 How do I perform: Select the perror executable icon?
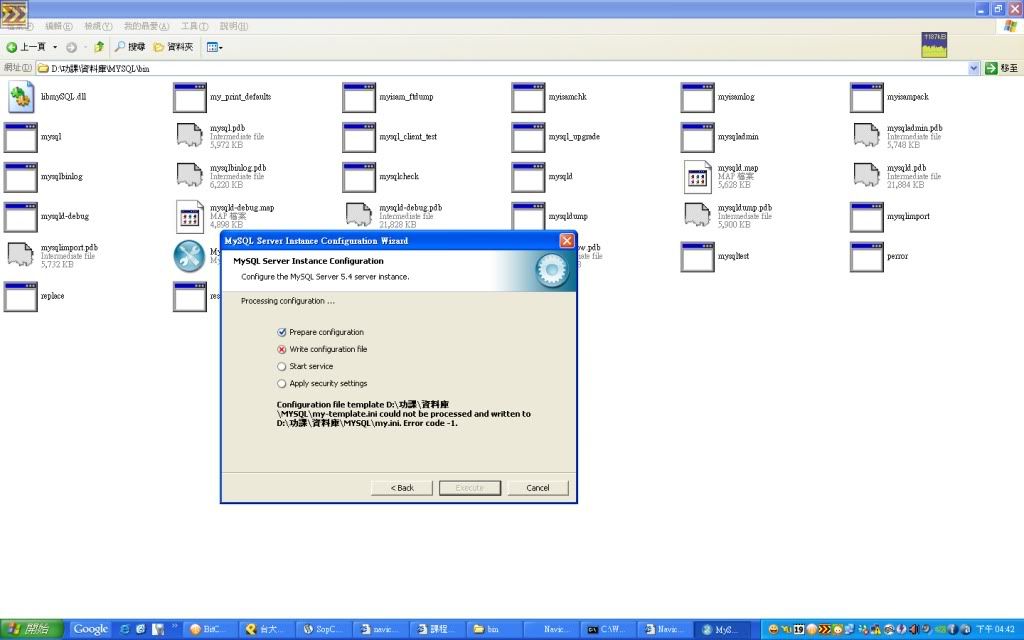click(x=866, y=256)
